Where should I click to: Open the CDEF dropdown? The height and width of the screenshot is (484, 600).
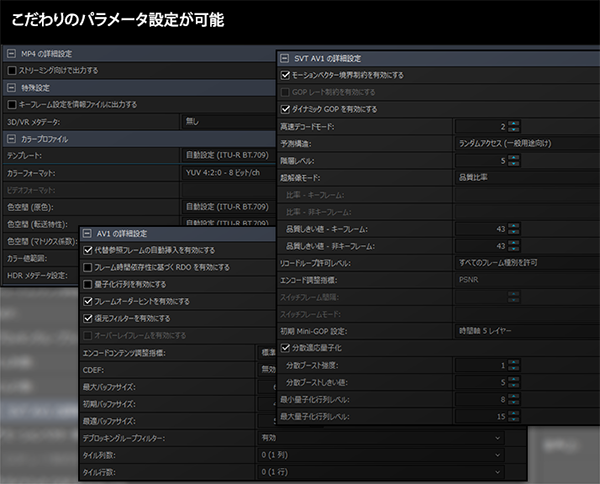[267, 370]
